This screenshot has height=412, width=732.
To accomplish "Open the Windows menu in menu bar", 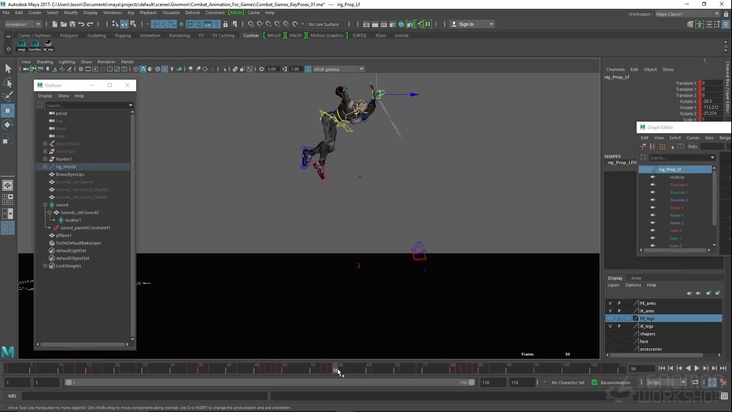I will pos(112,13).
